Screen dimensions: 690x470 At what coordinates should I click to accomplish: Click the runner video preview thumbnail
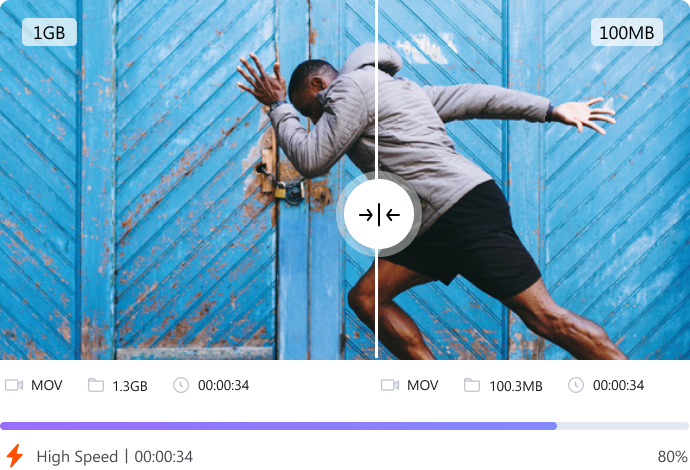pos(345,180)
